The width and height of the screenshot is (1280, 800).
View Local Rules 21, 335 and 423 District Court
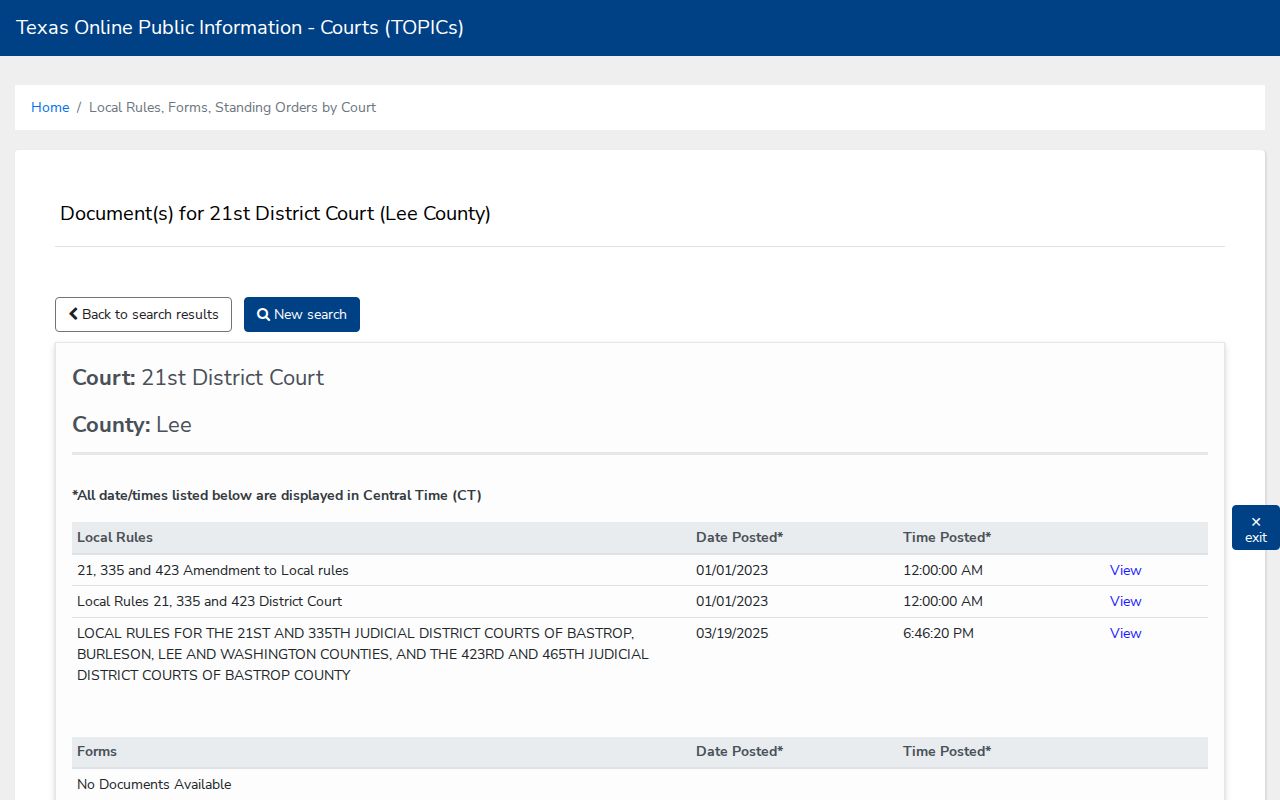click(x=1125, y=601)
